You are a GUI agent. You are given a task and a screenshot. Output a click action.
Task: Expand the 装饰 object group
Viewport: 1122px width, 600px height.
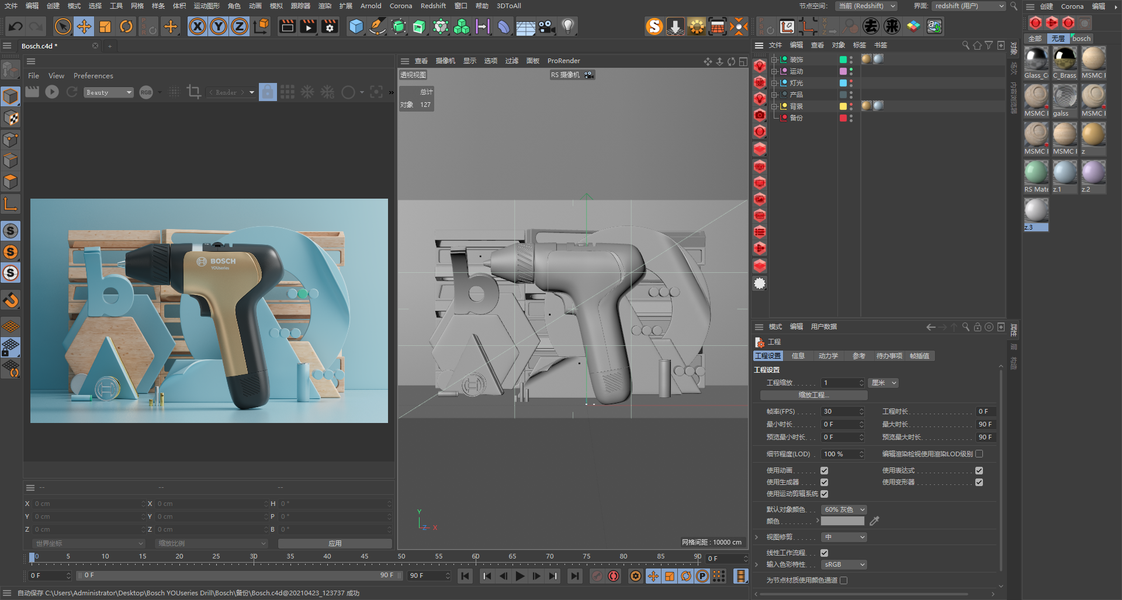(x=774, y=59)
